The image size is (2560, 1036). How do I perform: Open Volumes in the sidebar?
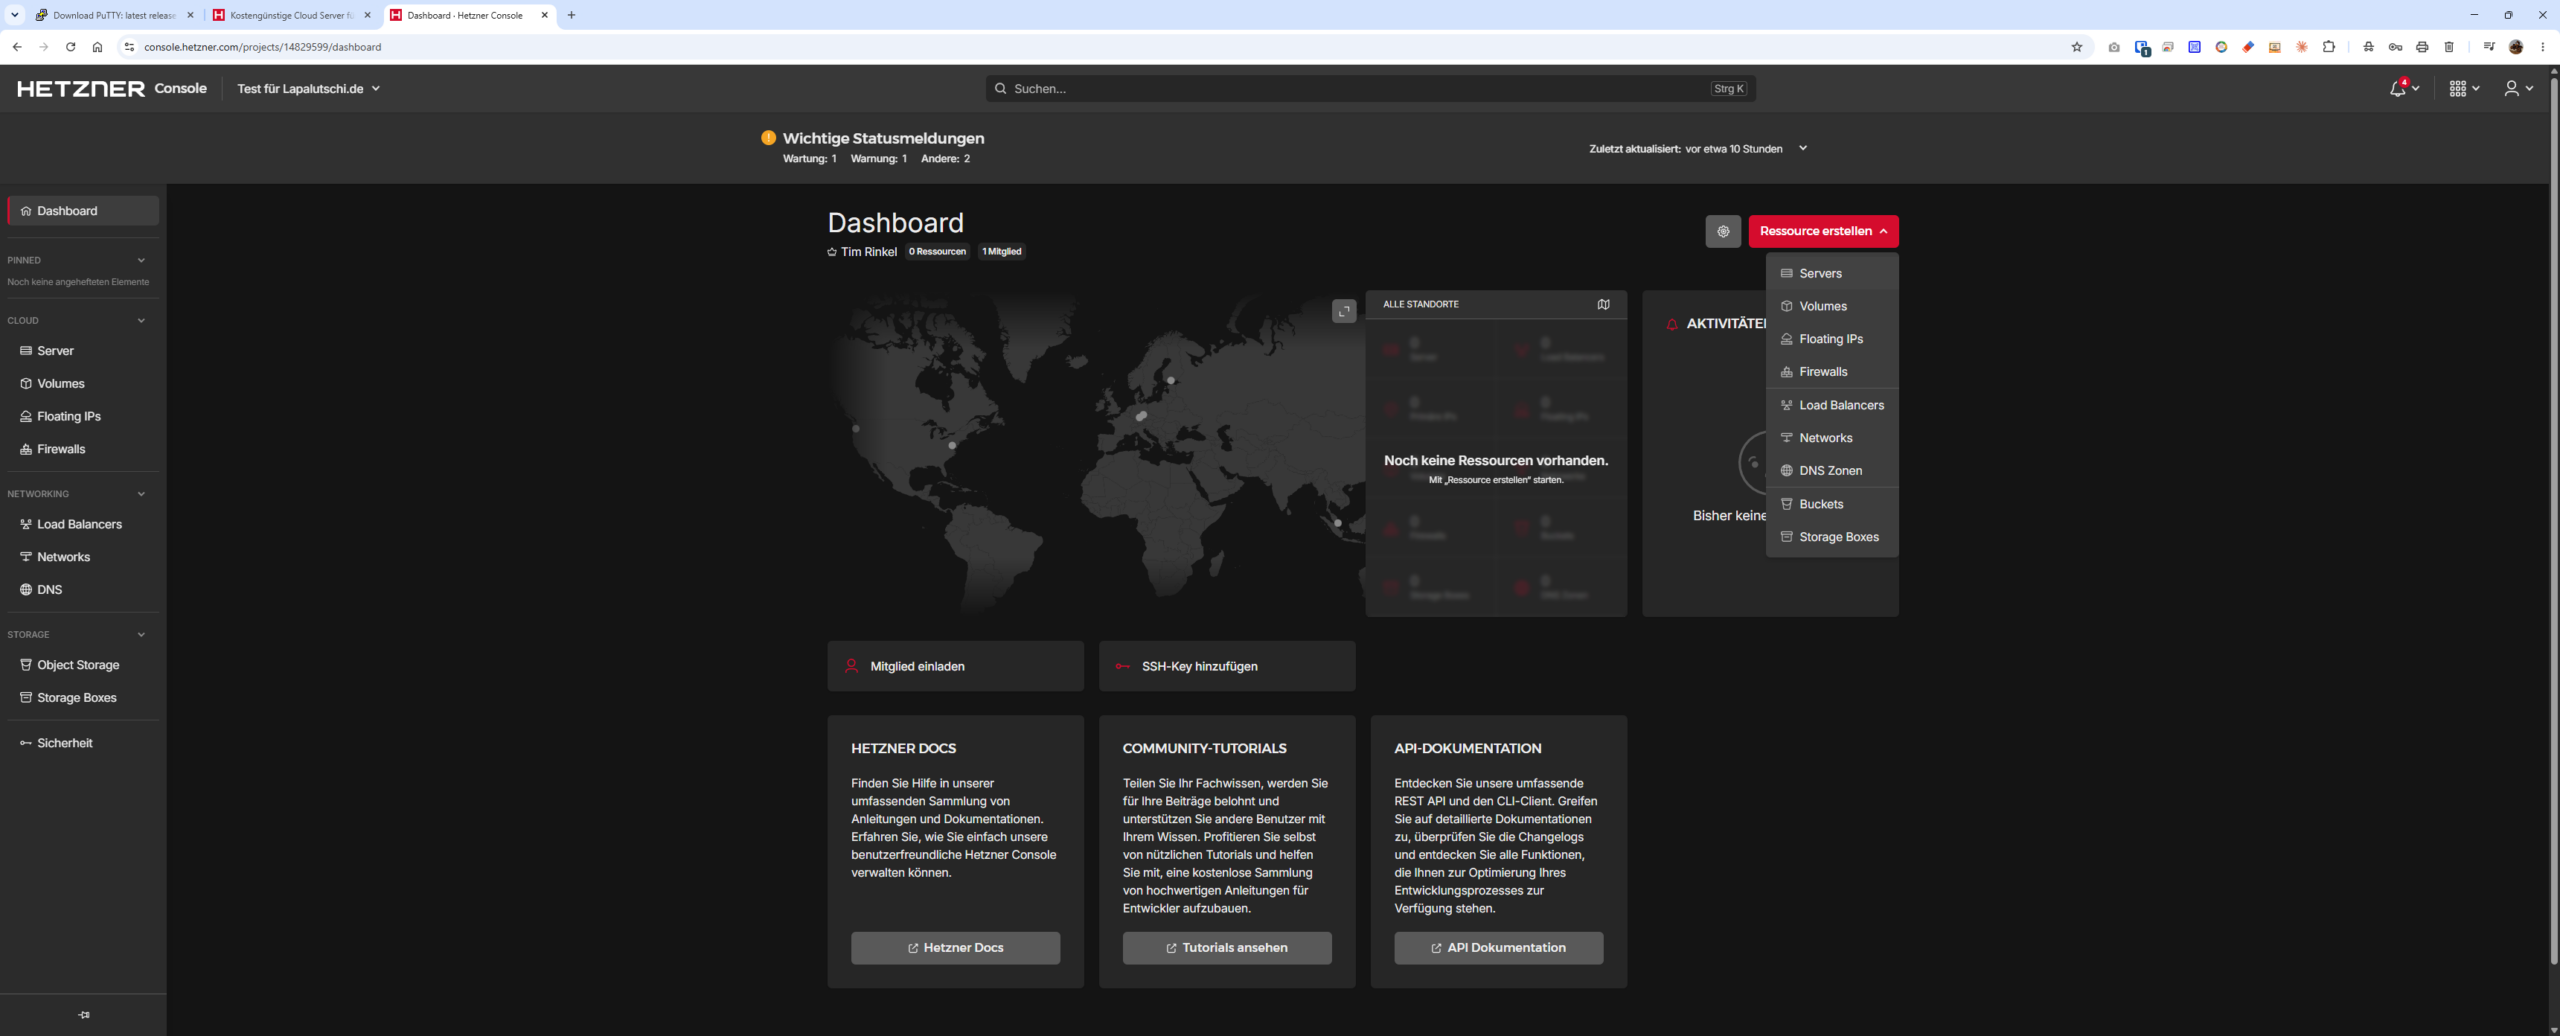(x=83, y=384)
